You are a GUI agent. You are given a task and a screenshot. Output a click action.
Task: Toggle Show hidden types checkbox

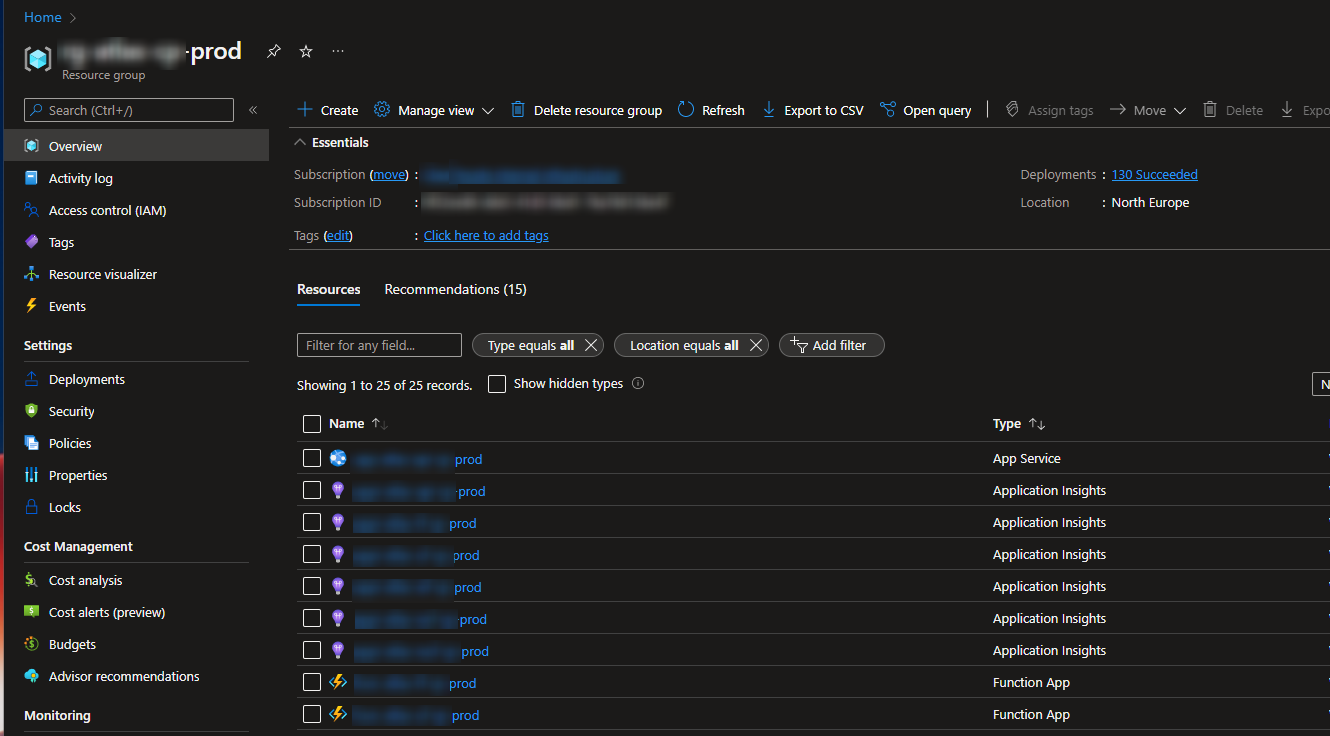pos(497,384)
